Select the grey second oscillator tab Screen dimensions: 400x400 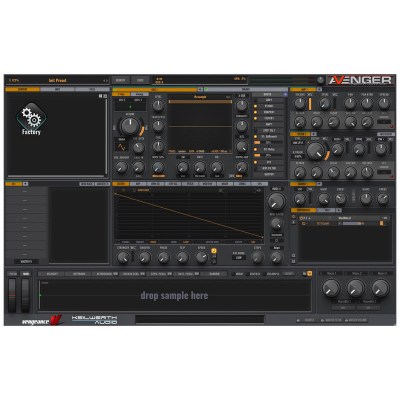click(246, 90)
